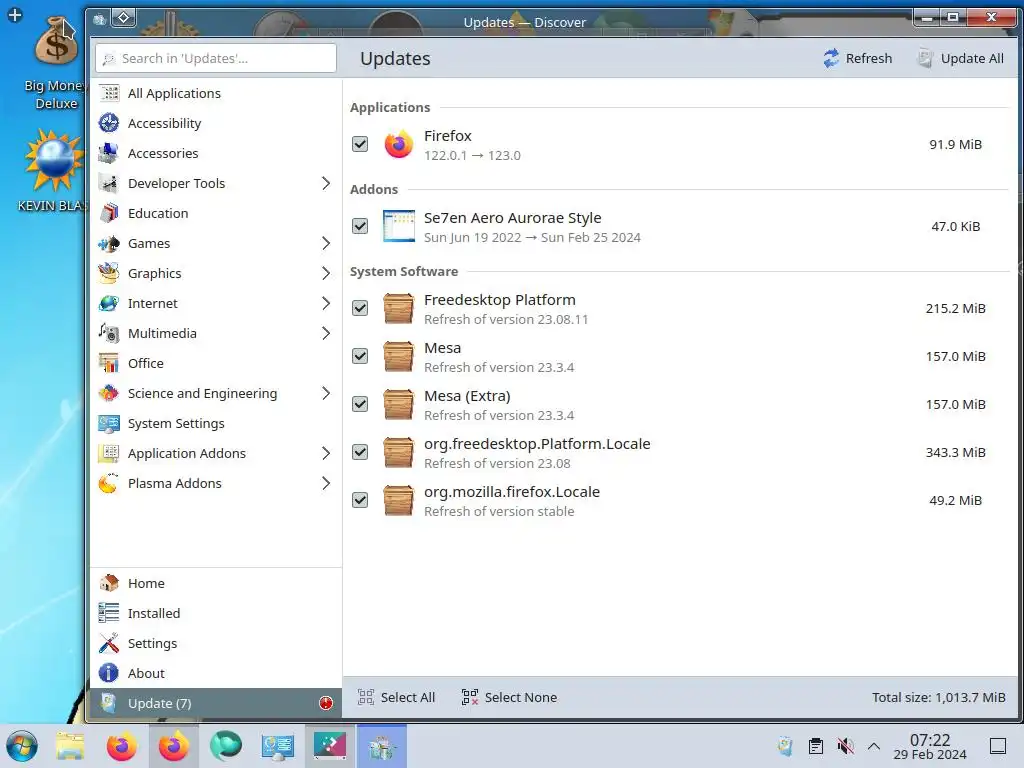Expand the Plasma Addons chevron

(326, 483)
